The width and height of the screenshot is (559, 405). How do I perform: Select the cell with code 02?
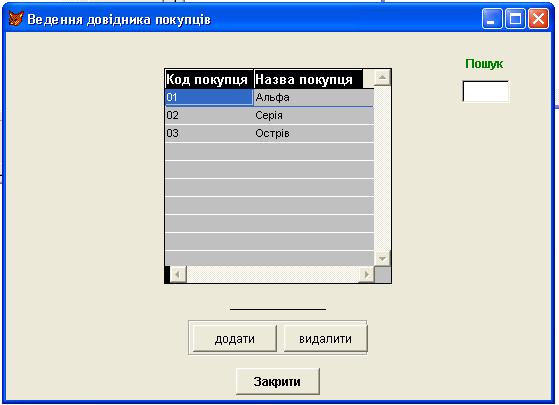209,115
